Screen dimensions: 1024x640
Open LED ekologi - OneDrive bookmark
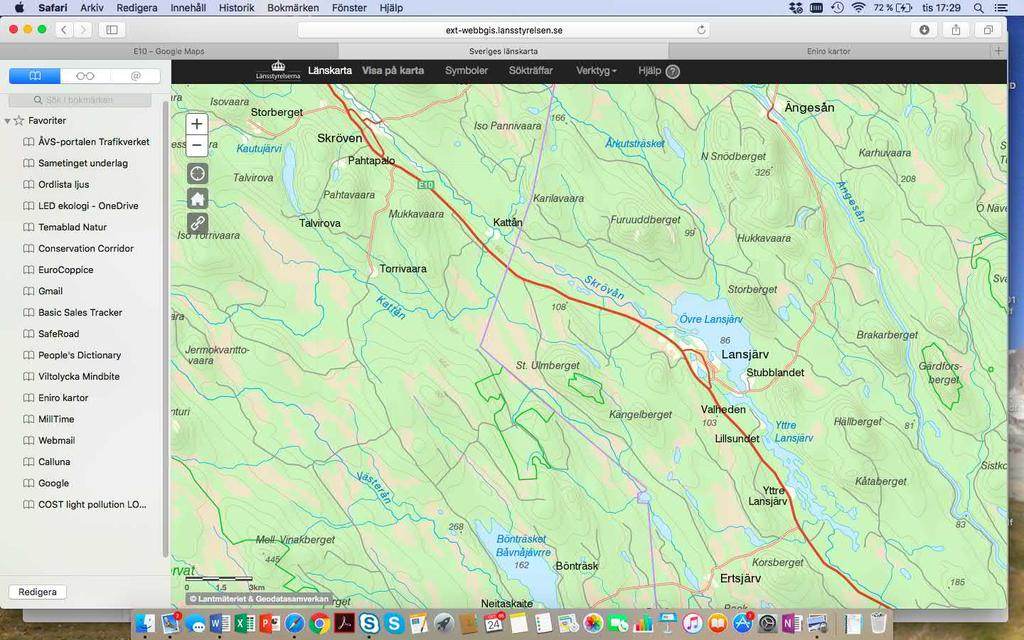88,206
